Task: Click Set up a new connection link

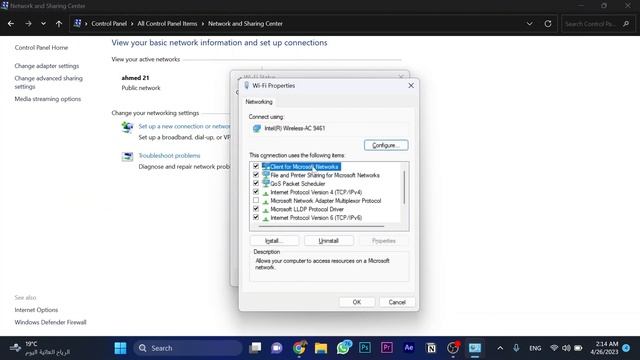Action: (x=184, y=126)
